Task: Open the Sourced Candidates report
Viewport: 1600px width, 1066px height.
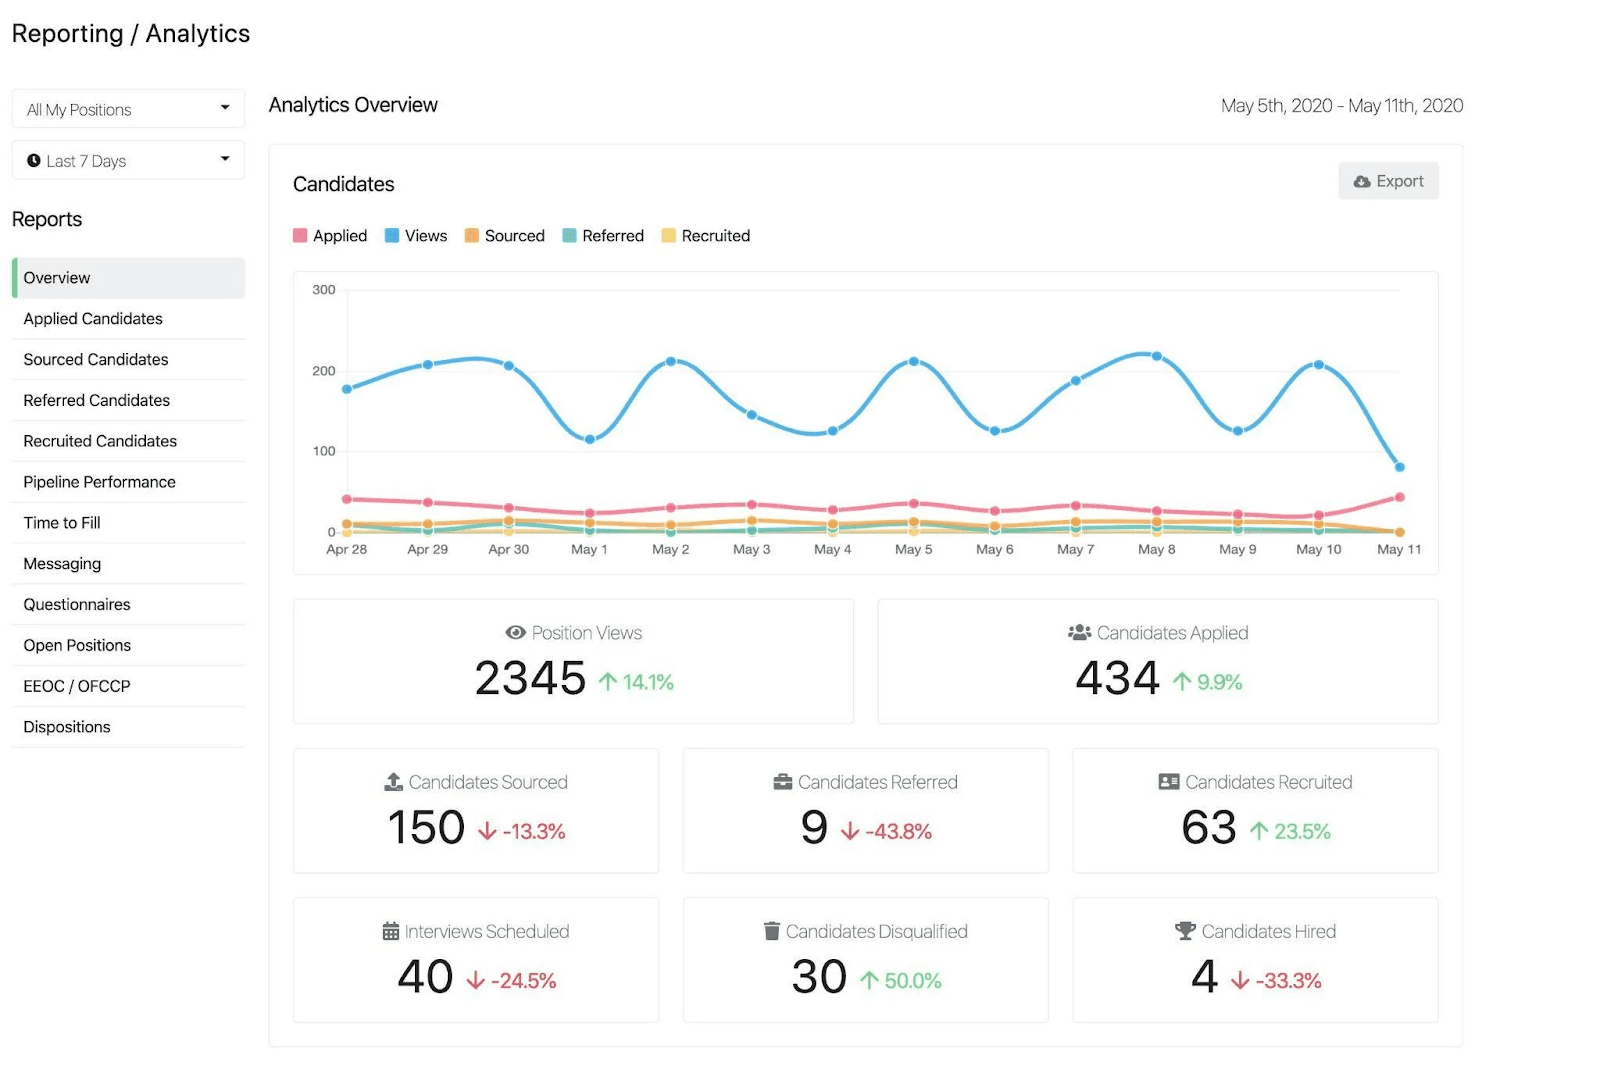Action: tap(128, 360)
